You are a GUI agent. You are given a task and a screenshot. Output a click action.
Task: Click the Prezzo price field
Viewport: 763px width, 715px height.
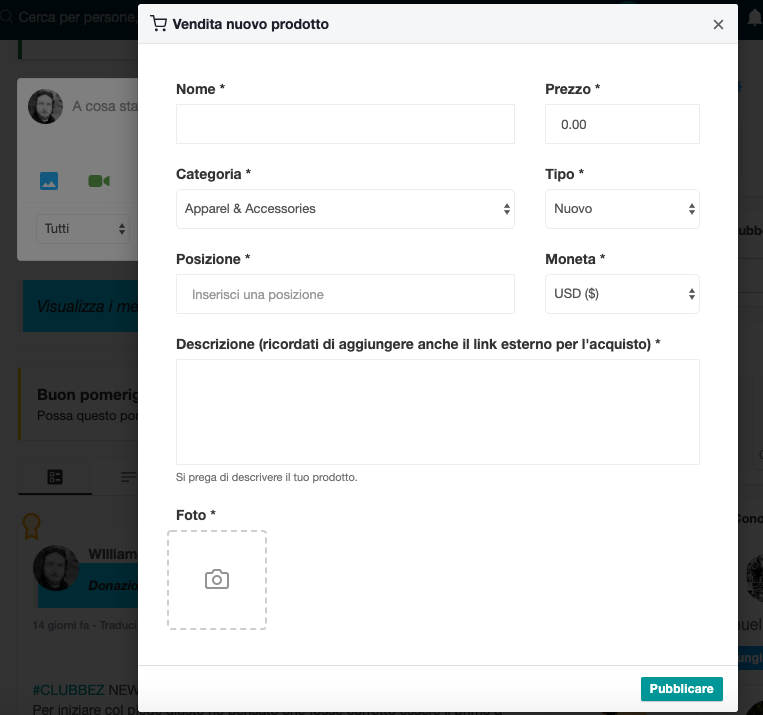click(622, 124)
